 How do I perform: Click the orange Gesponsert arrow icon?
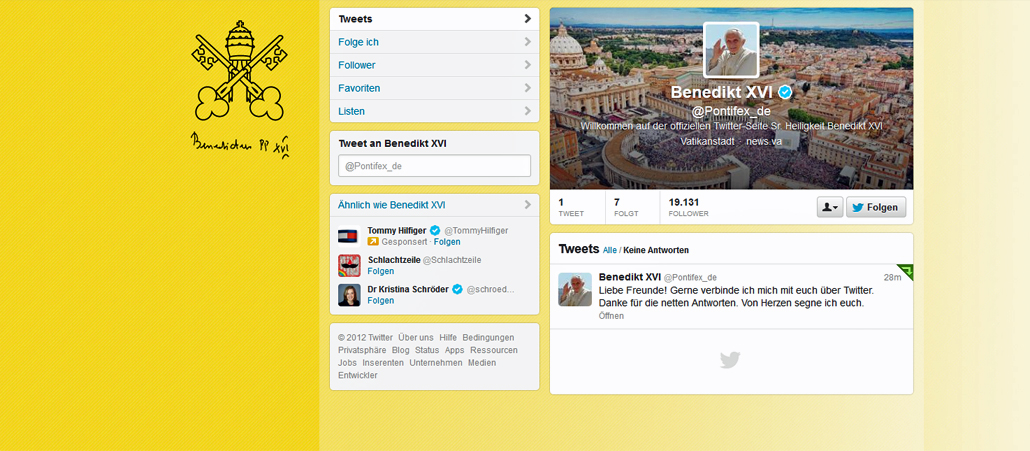pyautogui.click(x=373, y=242)
